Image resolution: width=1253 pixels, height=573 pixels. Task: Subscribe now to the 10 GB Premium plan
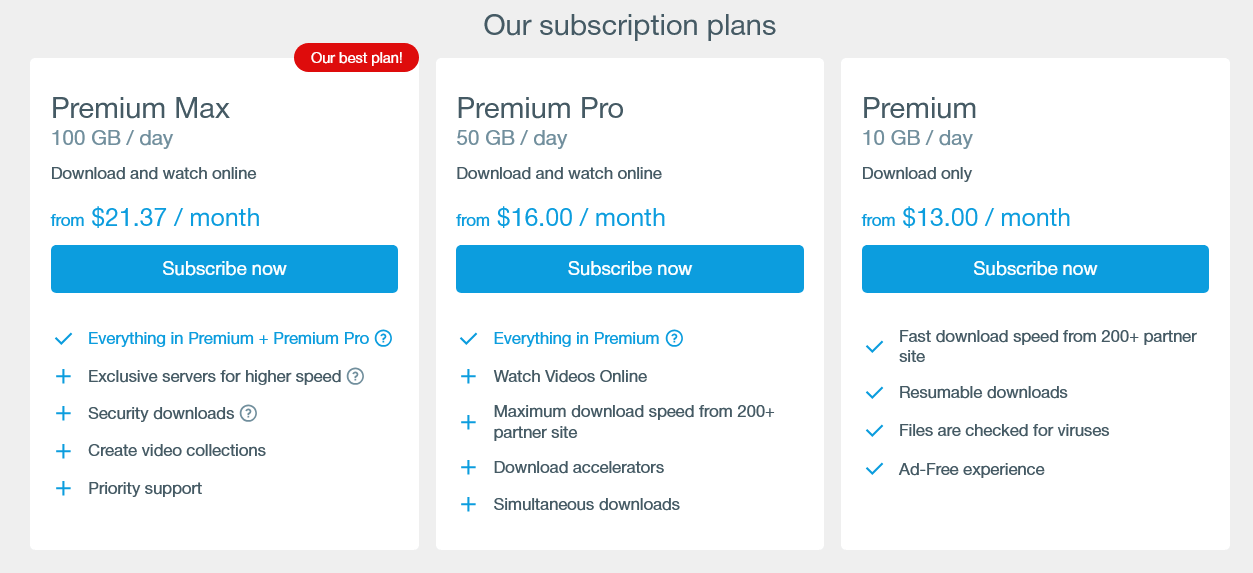[x=1035, y=269]
